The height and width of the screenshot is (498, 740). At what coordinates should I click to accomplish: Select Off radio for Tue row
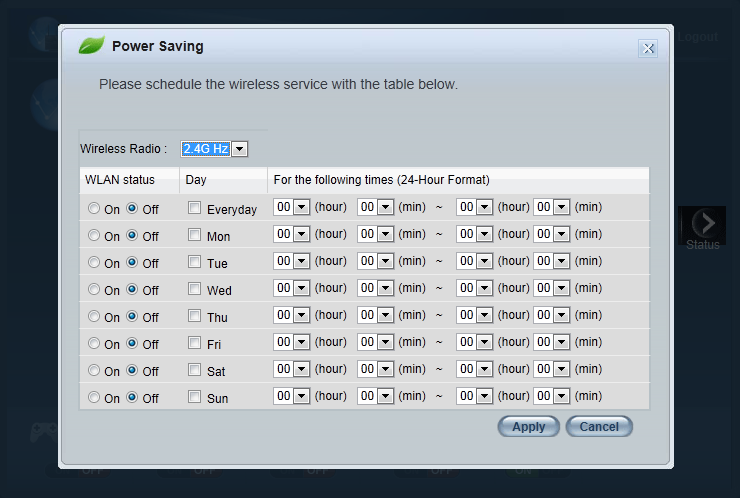(x=132, y=263)
